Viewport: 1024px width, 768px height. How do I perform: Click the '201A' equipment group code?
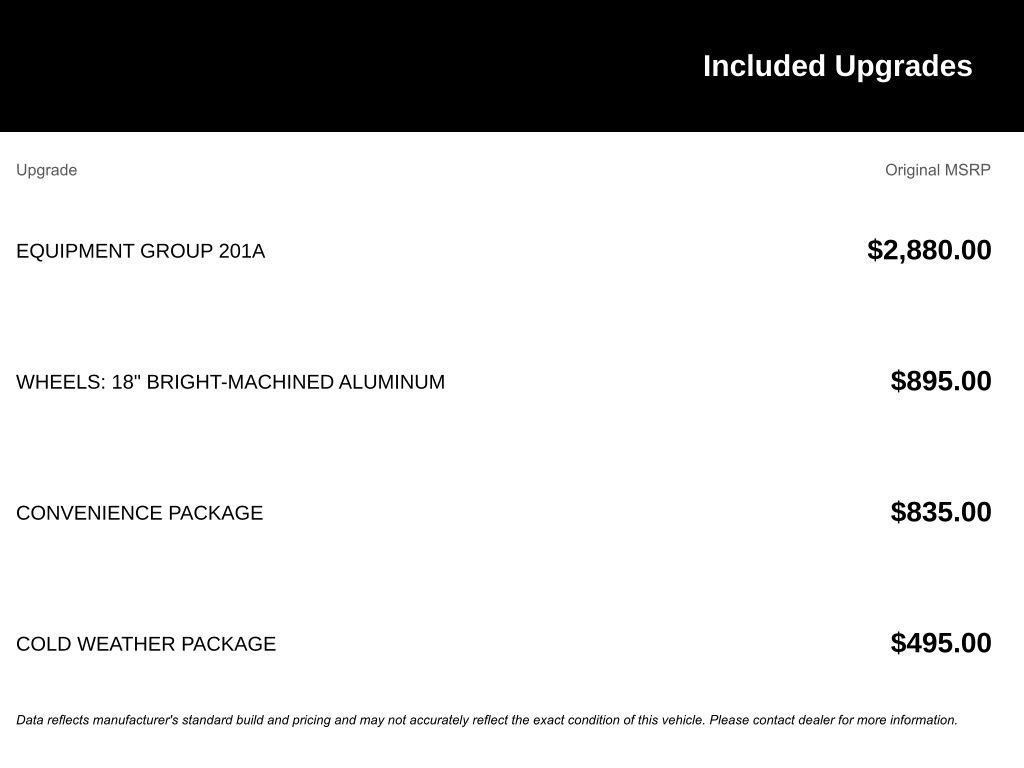(x=241, y=251)
